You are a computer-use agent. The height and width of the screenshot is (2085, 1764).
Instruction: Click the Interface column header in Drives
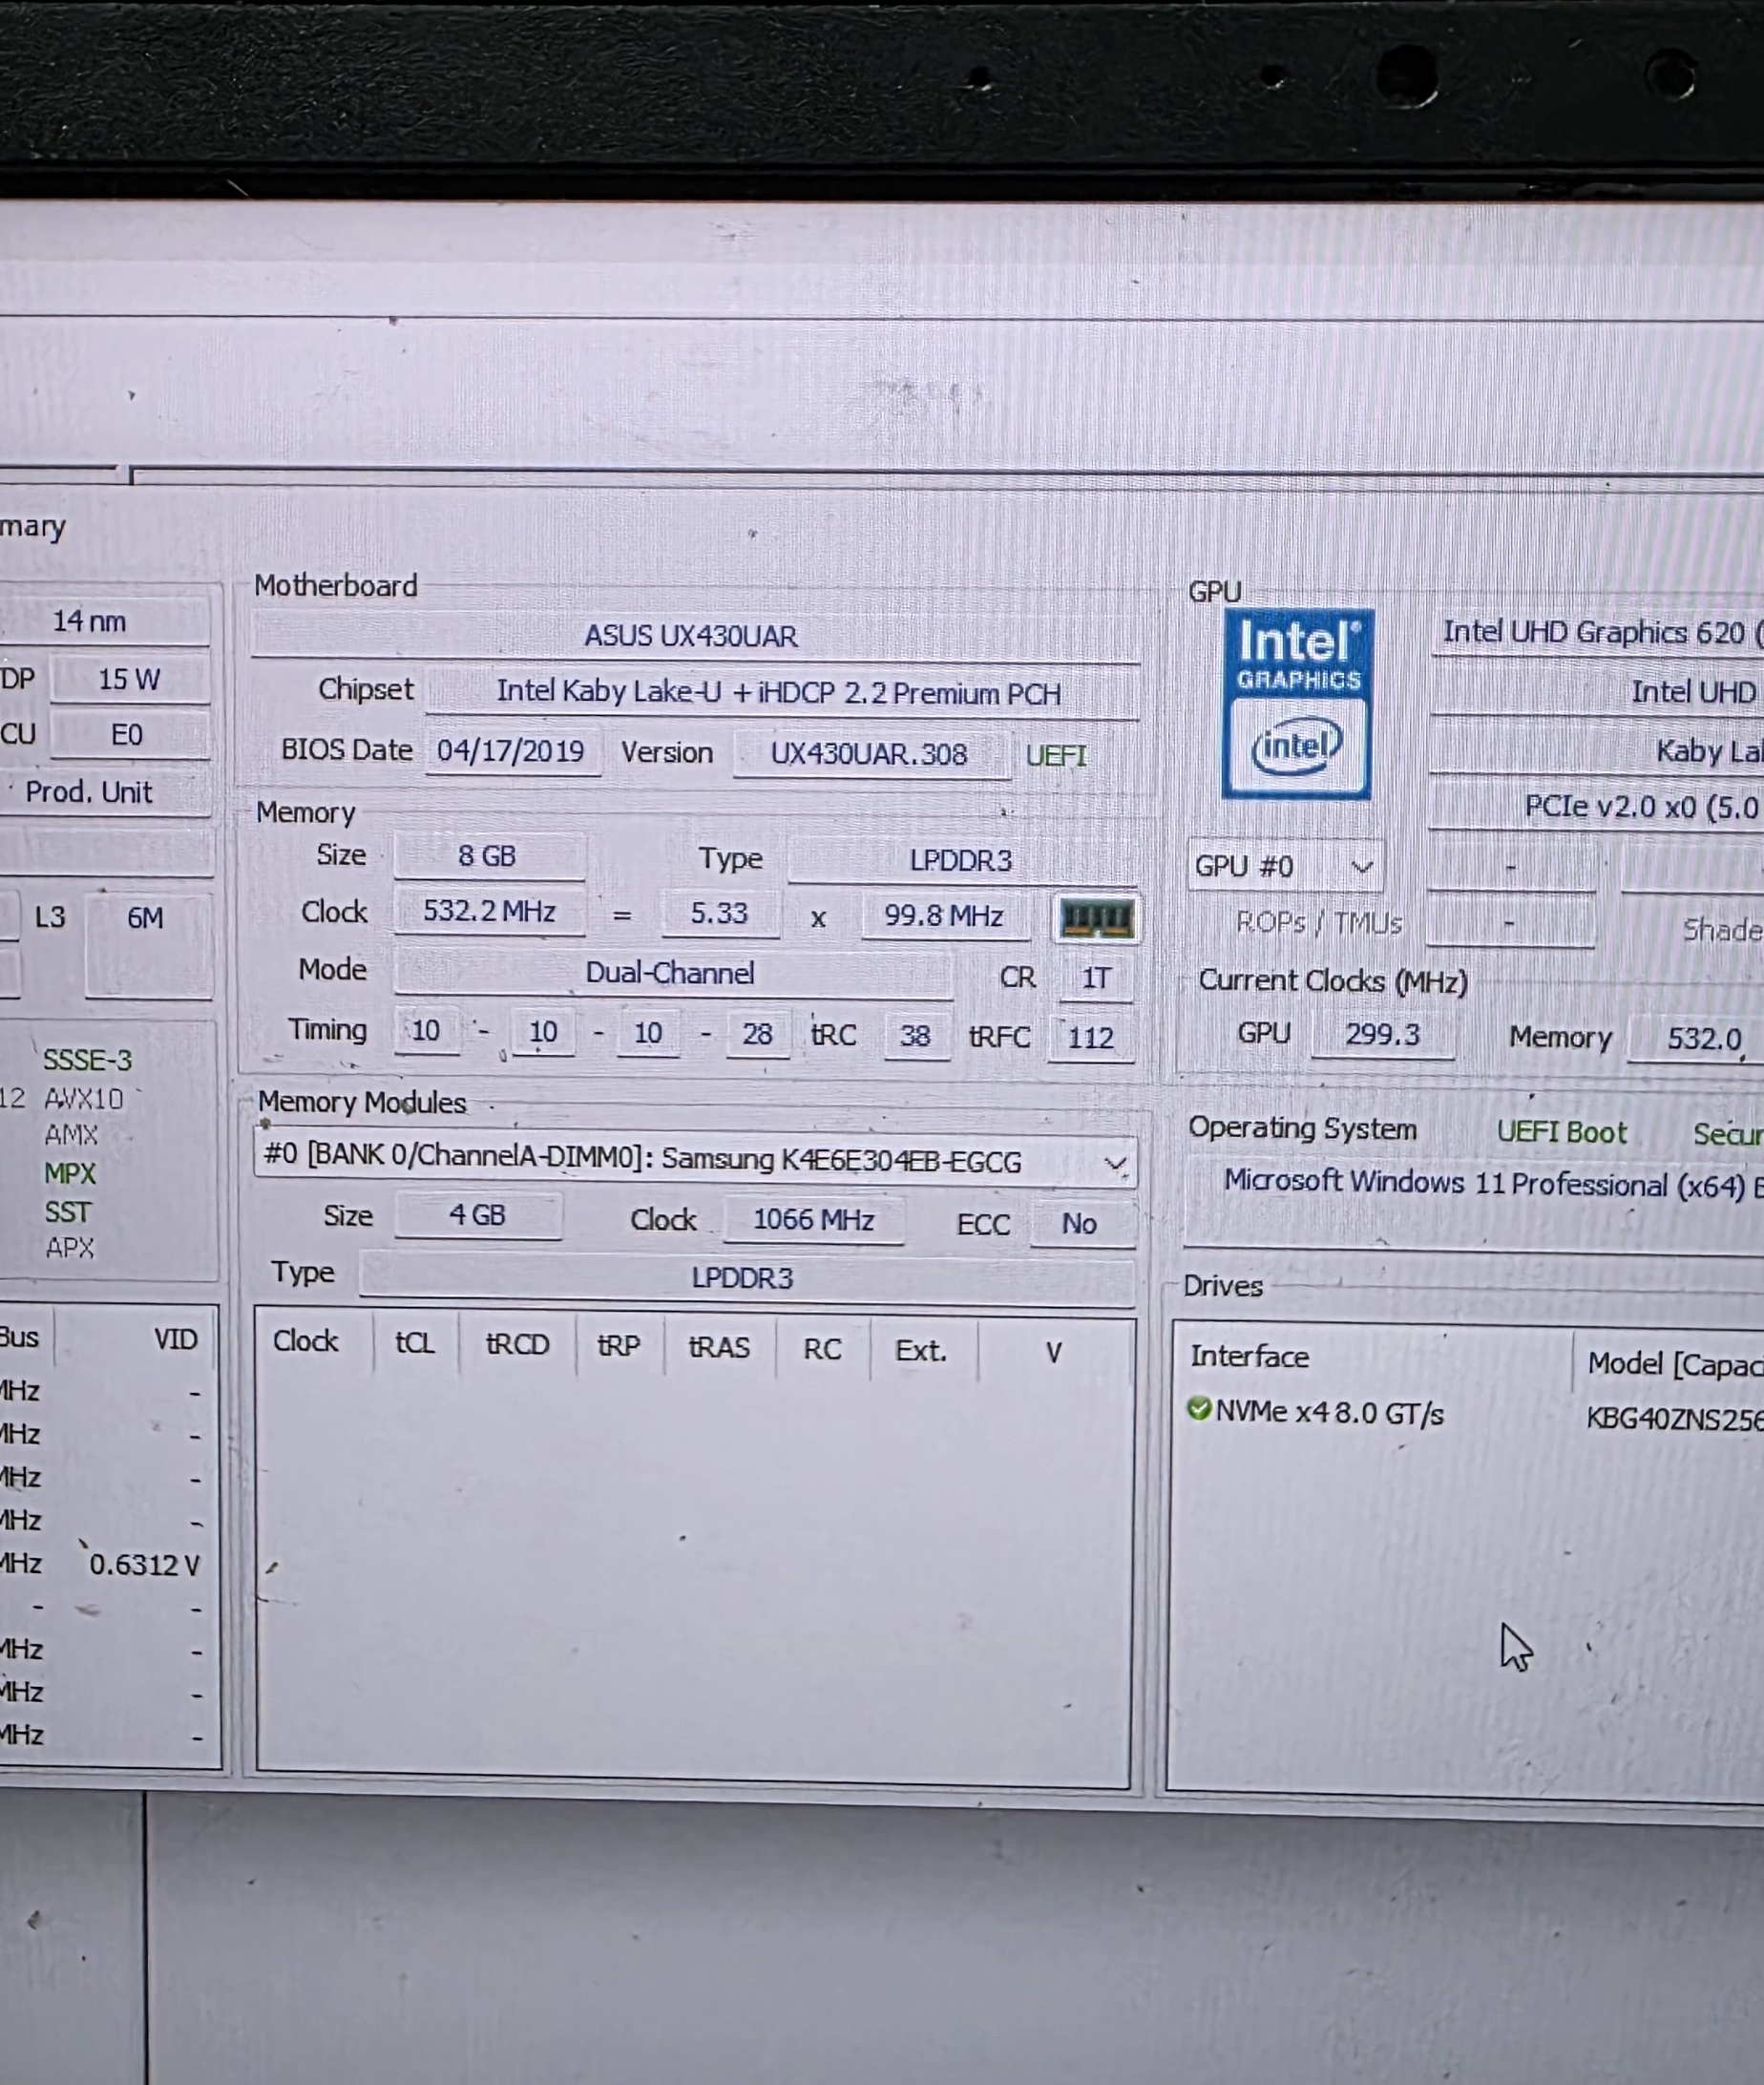[x=1249, y=1356]
